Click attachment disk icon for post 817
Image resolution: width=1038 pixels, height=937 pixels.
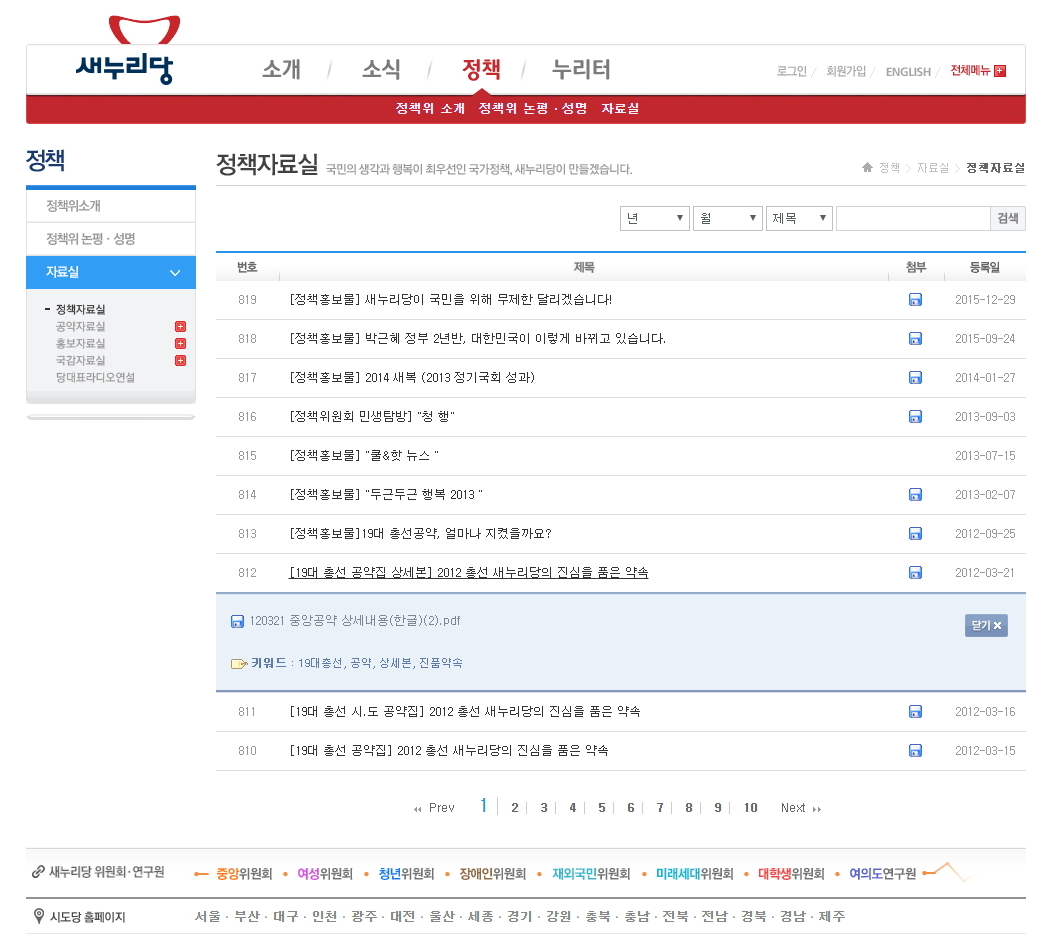click(x=915, y=378)
